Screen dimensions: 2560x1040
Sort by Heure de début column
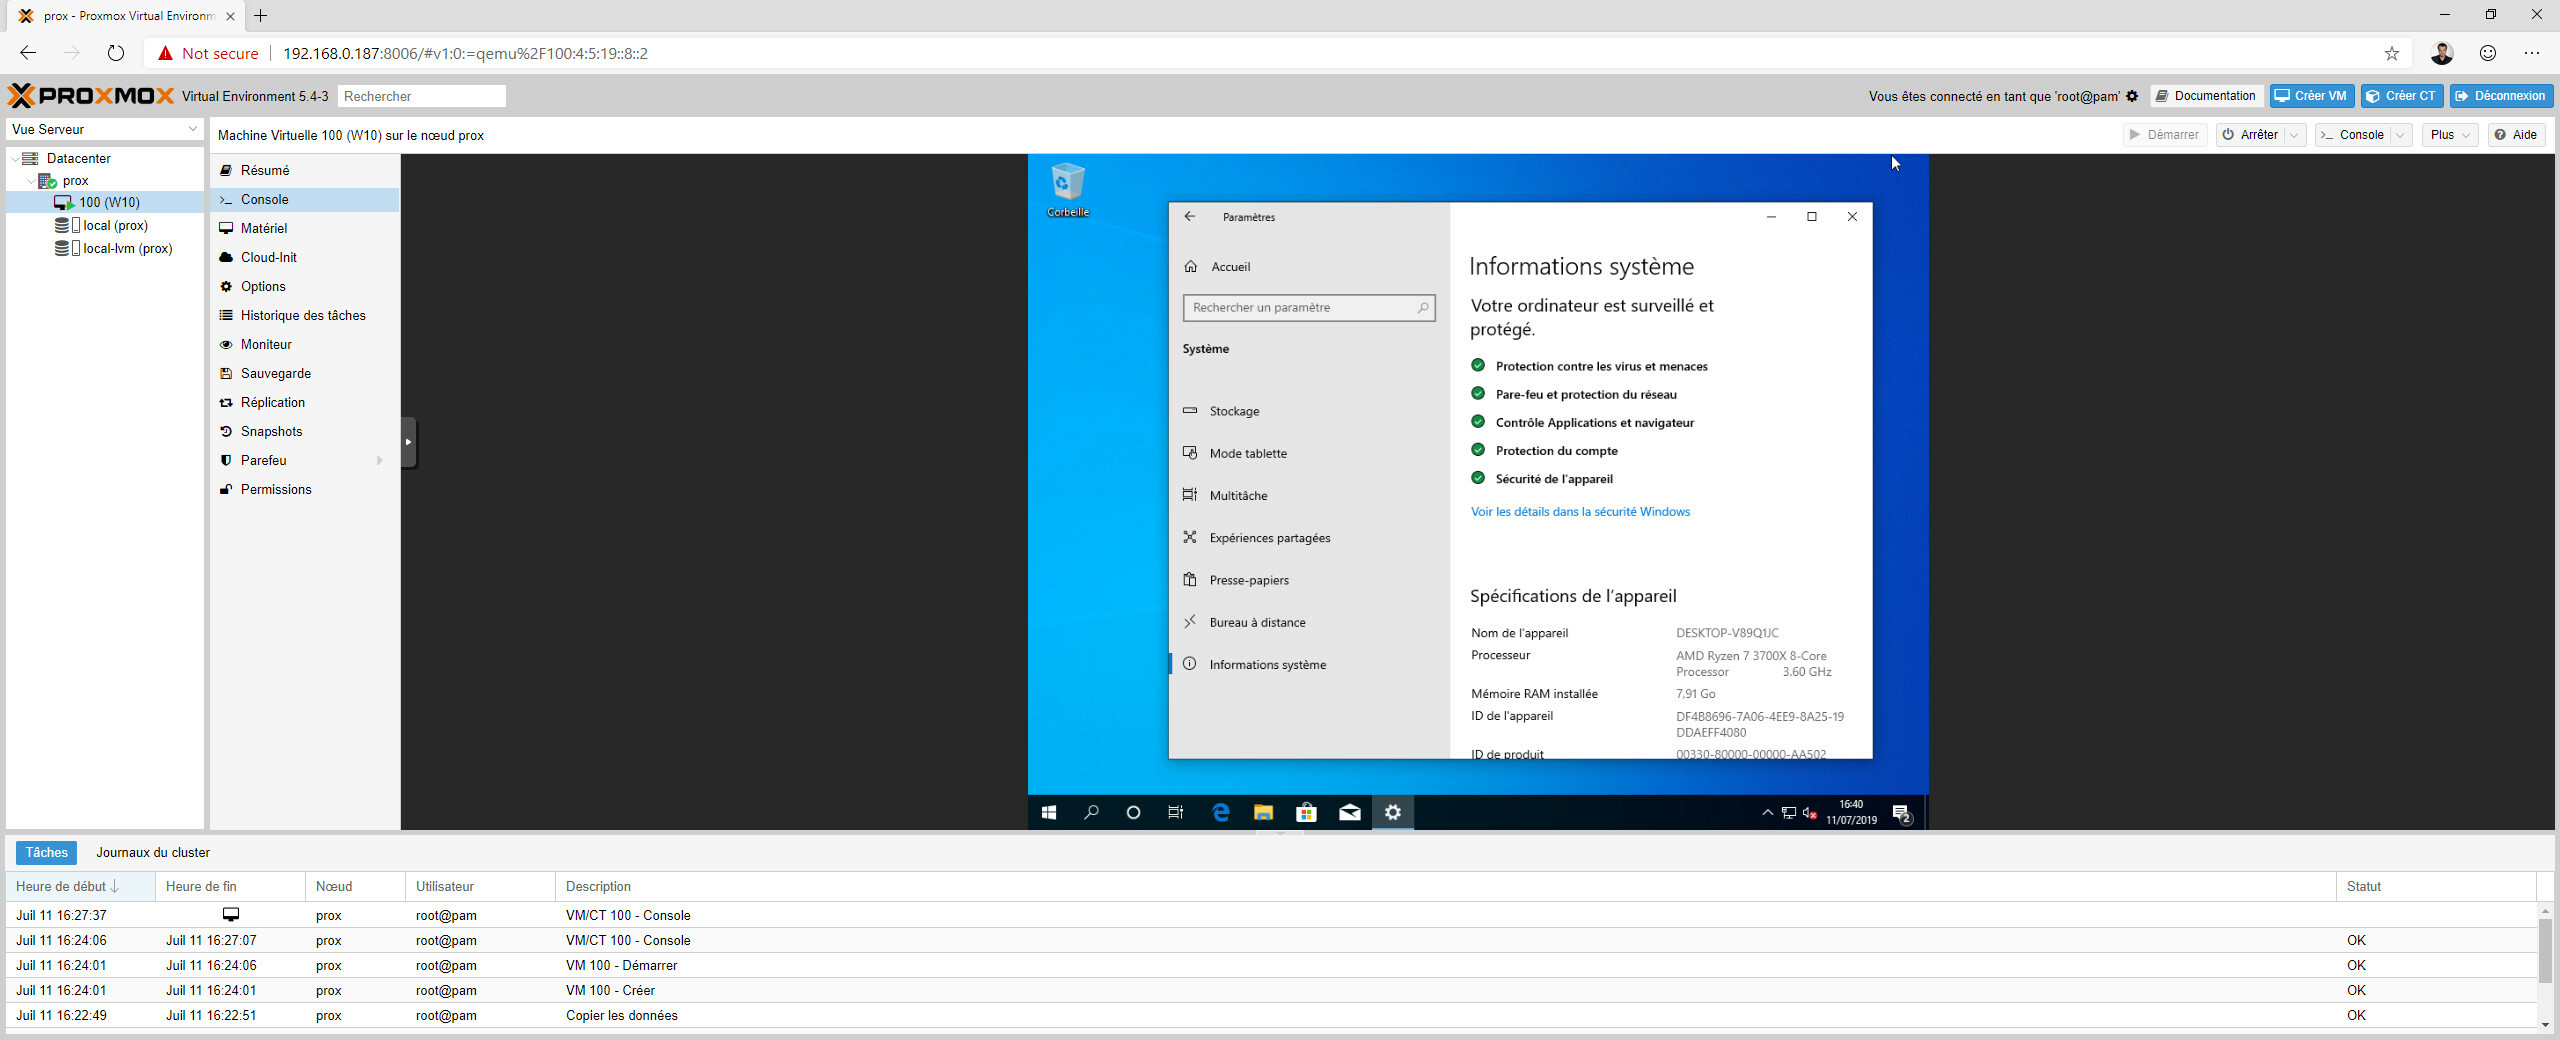[x=80, y=886]
